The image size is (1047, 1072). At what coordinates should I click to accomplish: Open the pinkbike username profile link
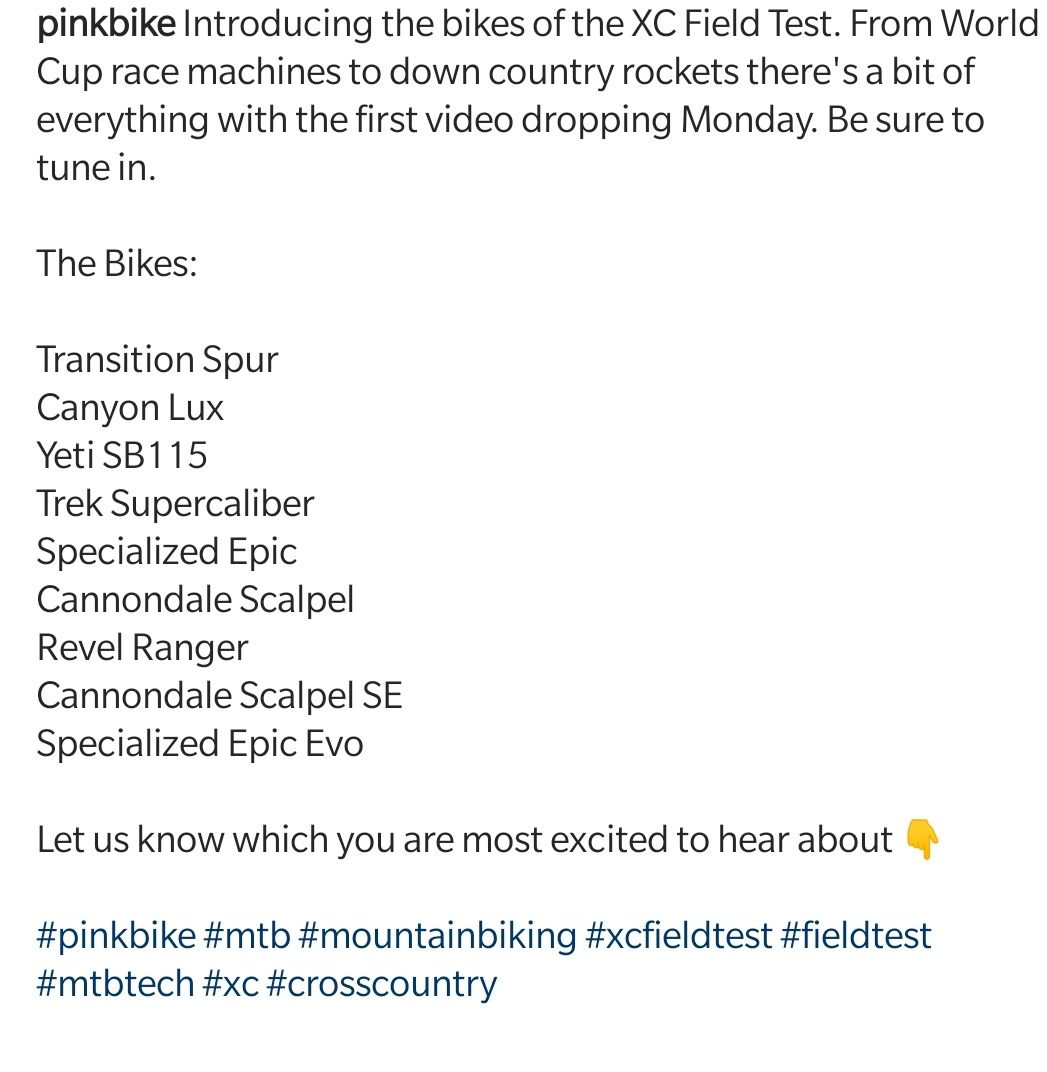pos(106,25)
